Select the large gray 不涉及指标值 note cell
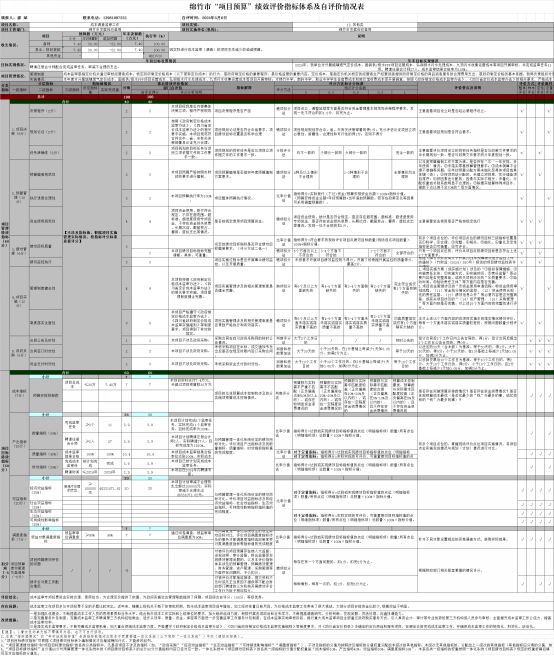 92,236
